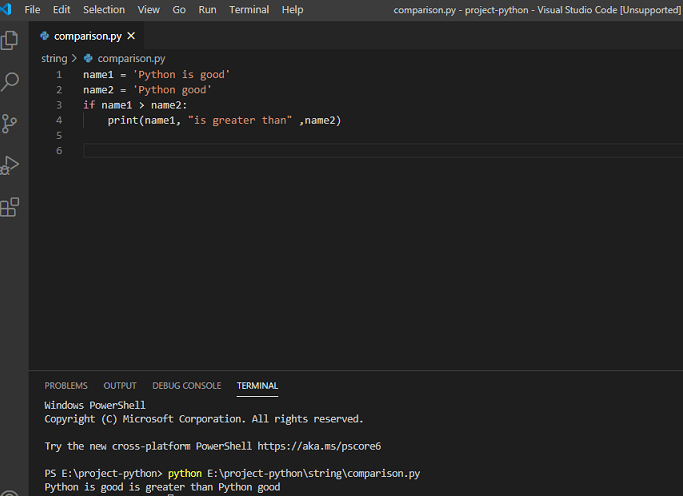Select the TERMINAL panel tab
Screen dimensions: 683x496
257,386
